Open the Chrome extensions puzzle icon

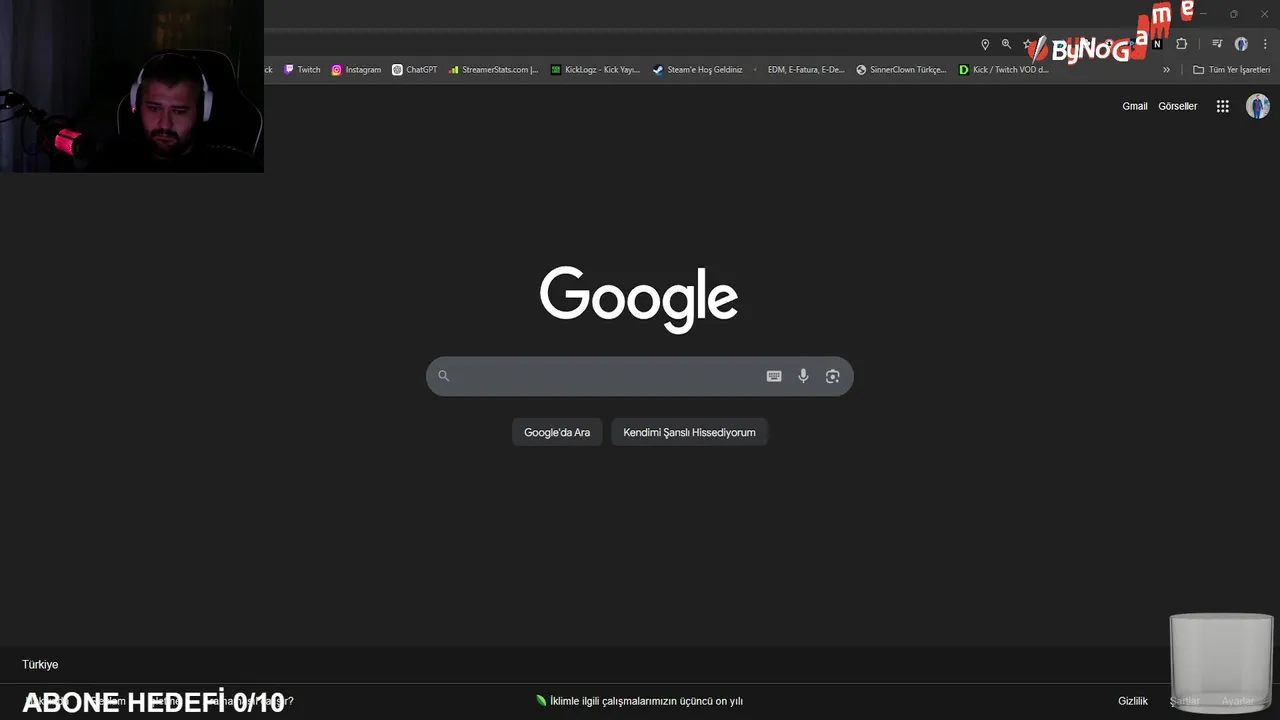point(1182,44)
